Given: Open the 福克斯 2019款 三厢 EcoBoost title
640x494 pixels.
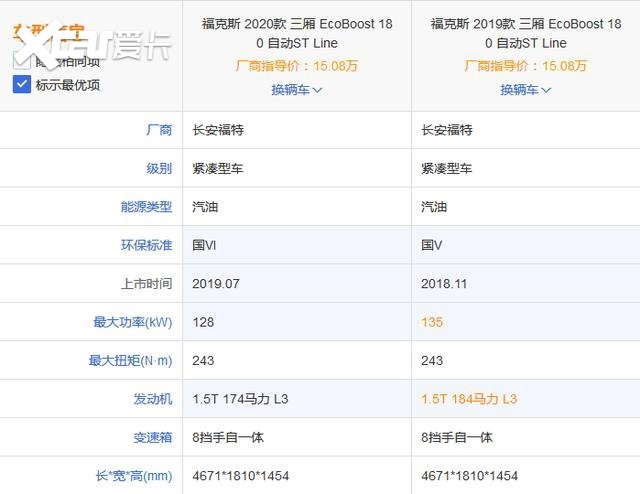Looking at the screenshot, I should (526, 33).
